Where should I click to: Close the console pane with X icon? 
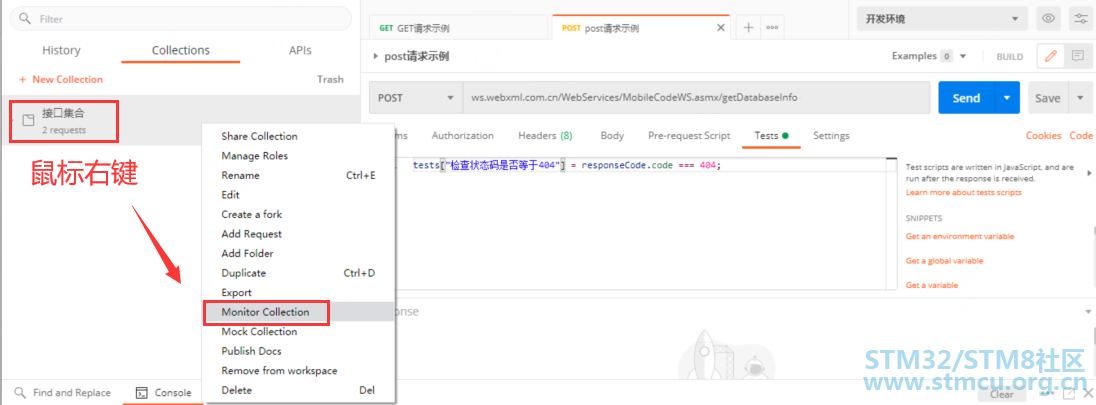pyautogui.click(x=1087, y=395)
